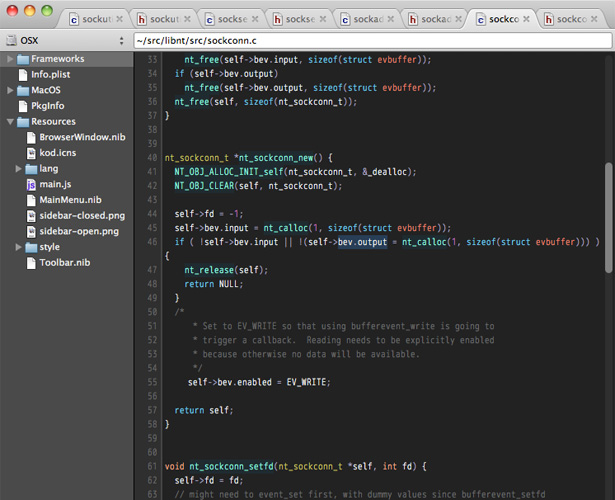615x500 pixels.
Task: Click 'nt_release(self);' on line 47
Action: tap(226, 270)
